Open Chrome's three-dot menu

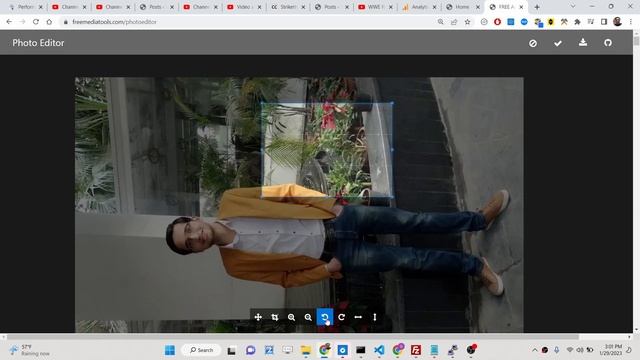pos(631,22)
